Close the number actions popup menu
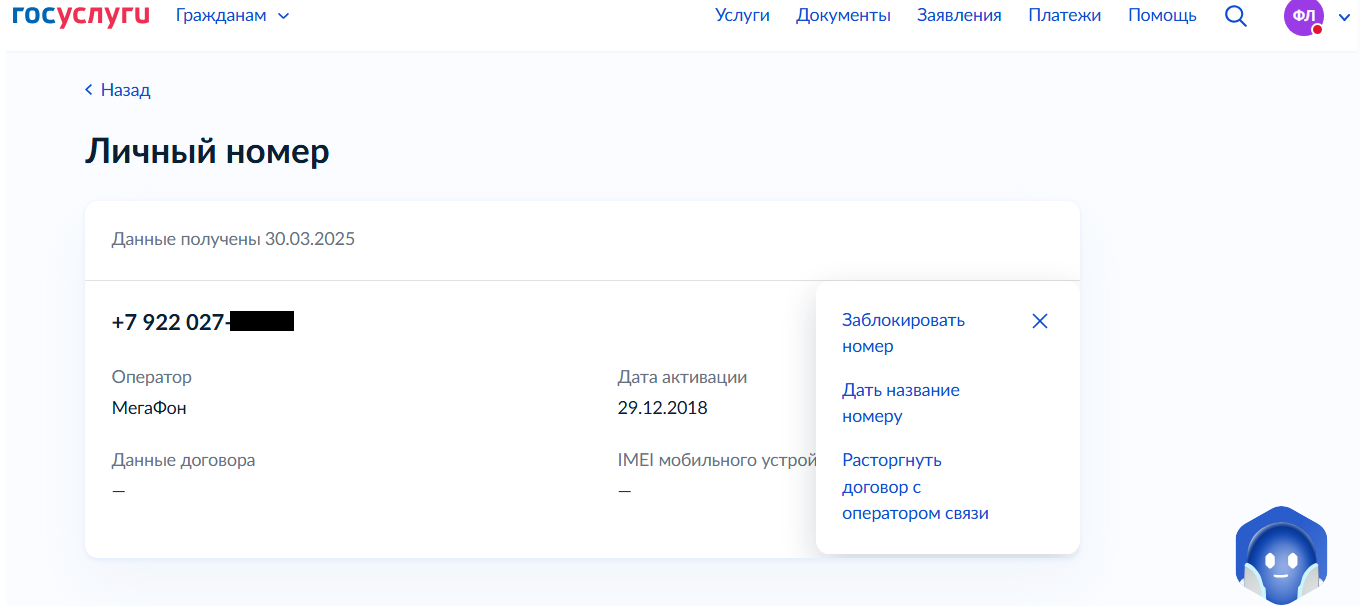1360x606 pixels. [1040, 321]
